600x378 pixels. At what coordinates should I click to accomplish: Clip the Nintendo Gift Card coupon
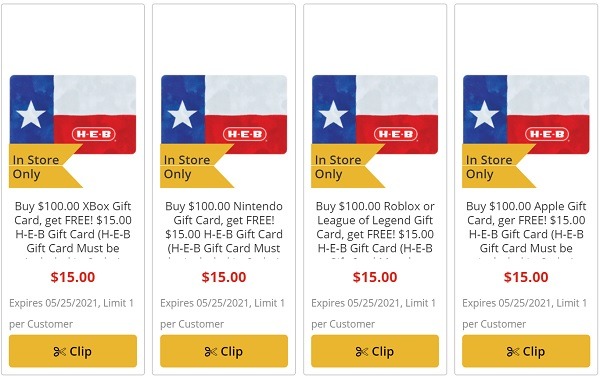click(x=224, y=351)
